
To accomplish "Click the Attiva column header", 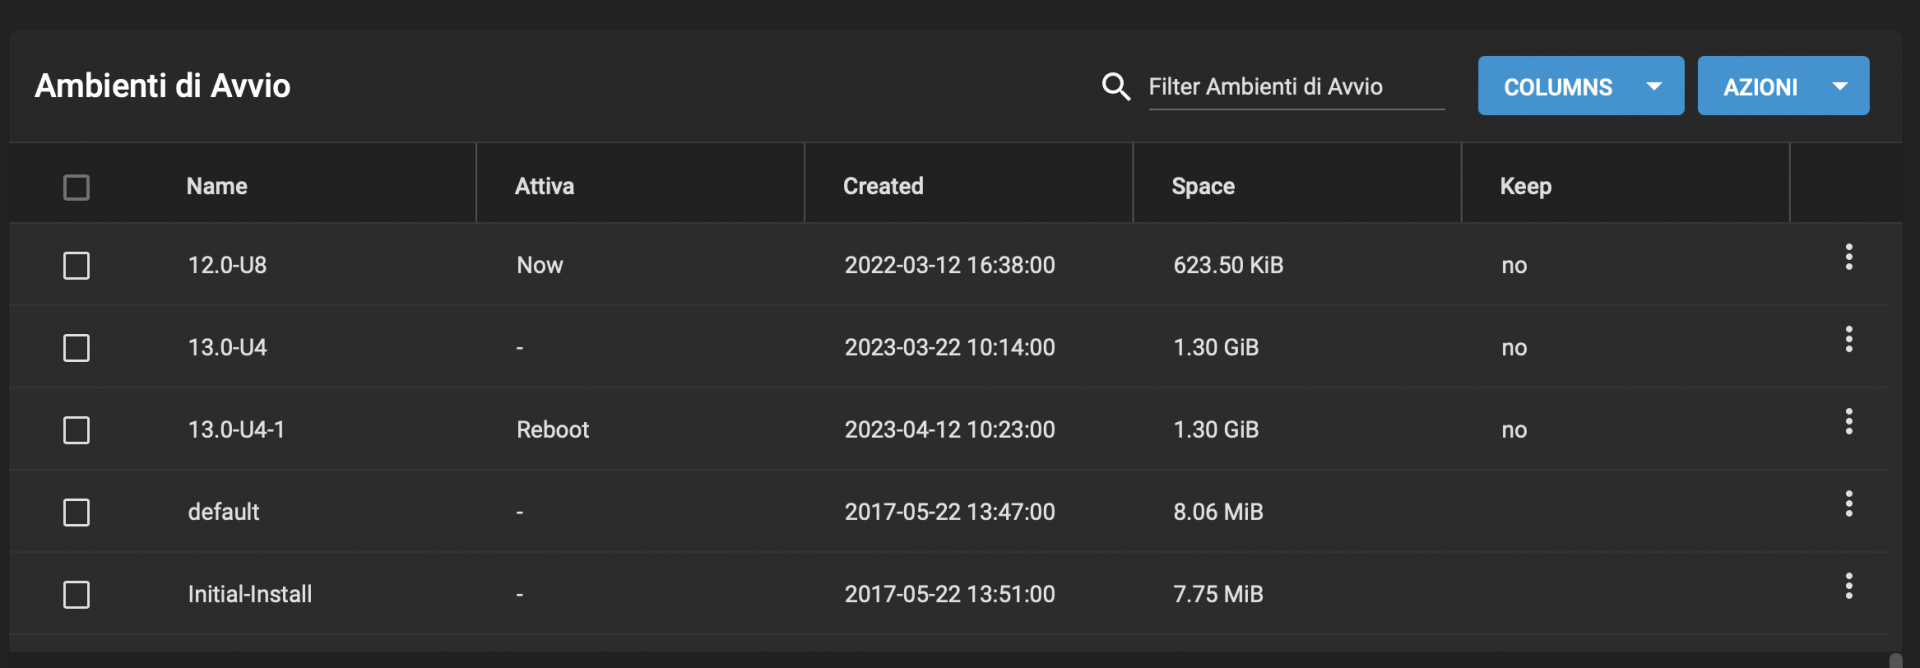I will pos(544,186).
